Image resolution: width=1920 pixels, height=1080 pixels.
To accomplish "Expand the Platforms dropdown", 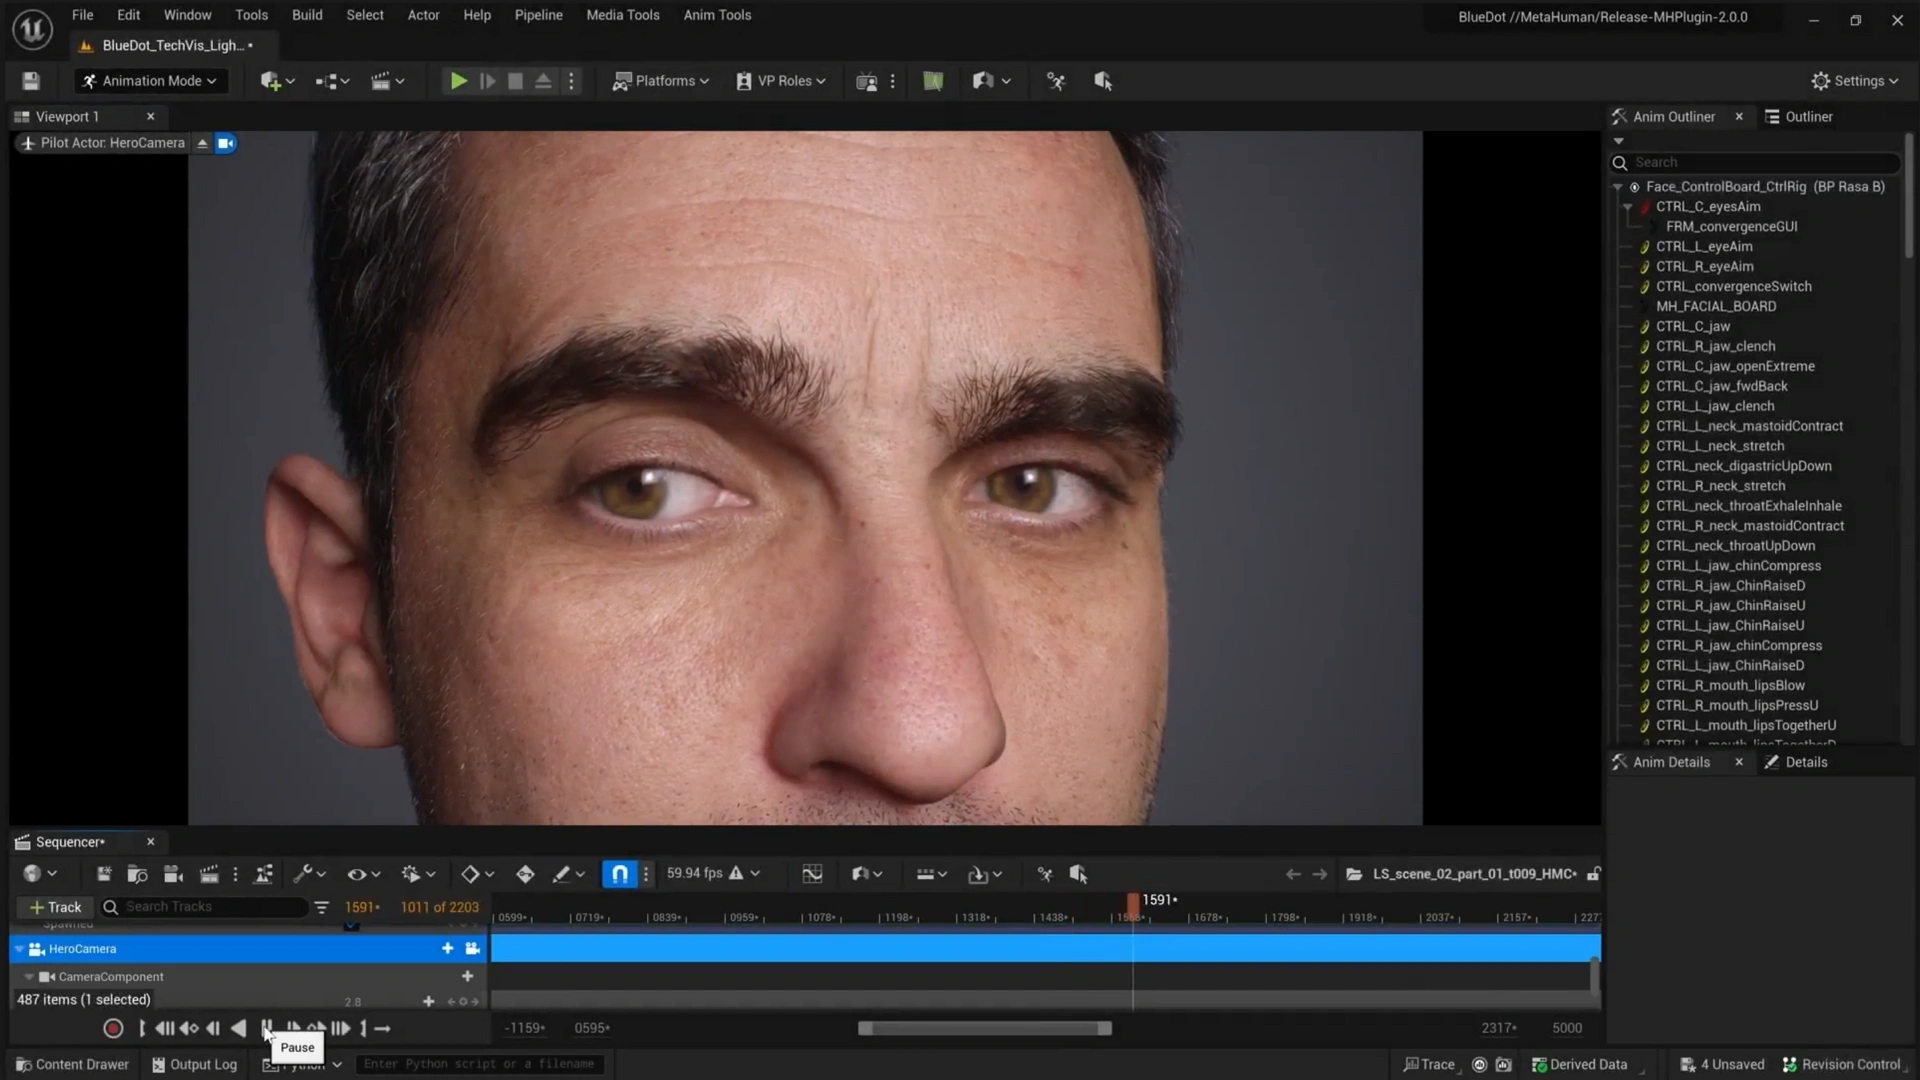I will point(661,81).
